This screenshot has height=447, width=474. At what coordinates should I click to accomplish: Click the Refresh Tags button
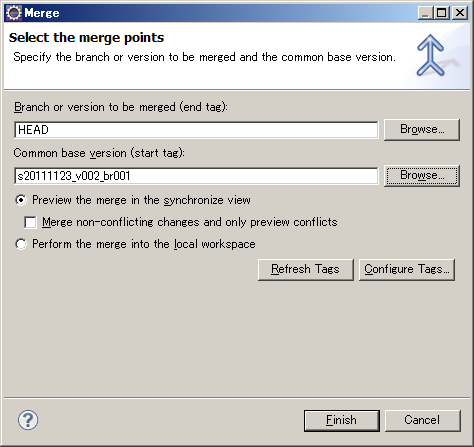pos(306,269)
